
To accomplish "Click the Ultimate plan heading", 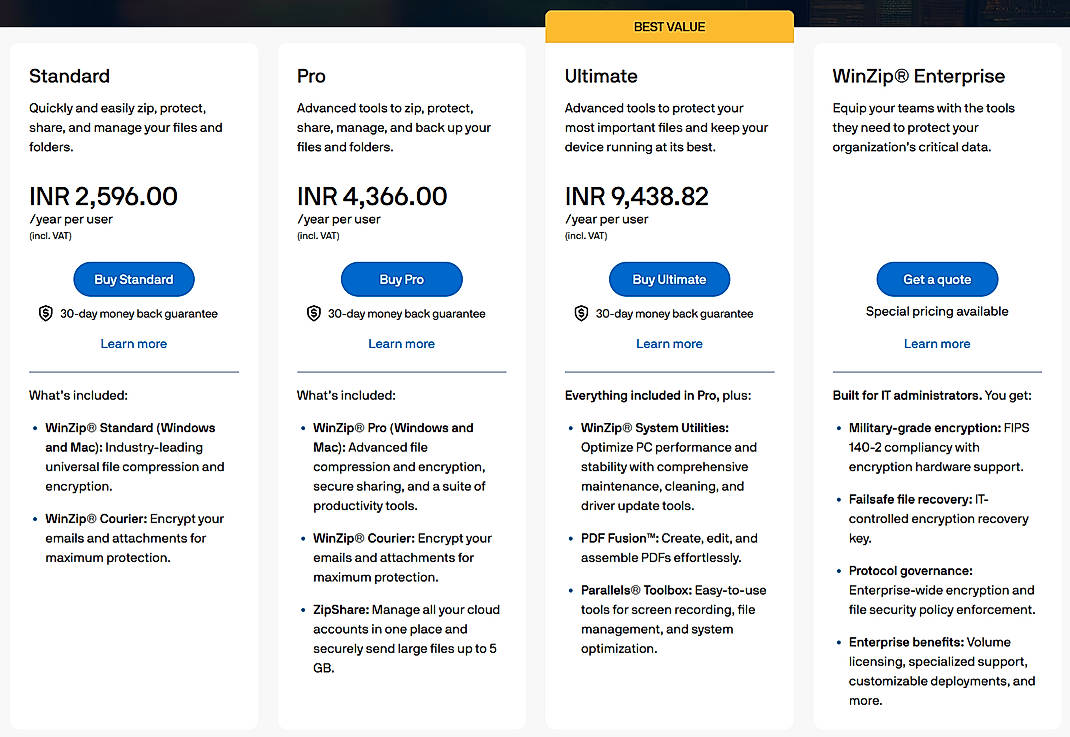I will click(x=601, y=76).
